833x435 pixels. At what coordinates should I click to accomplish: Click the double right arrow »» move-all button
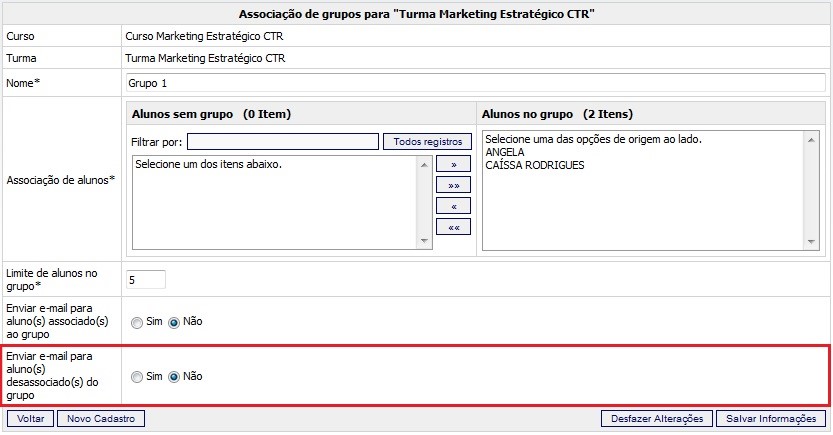coord(454,185)
